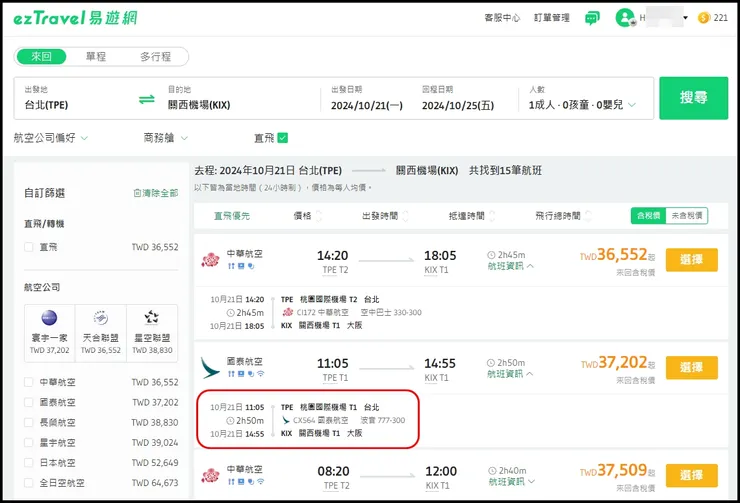Click China Airlines logo on 08:20 flight
The width and height of the screenshot is (740, 503).
point(210,475)
